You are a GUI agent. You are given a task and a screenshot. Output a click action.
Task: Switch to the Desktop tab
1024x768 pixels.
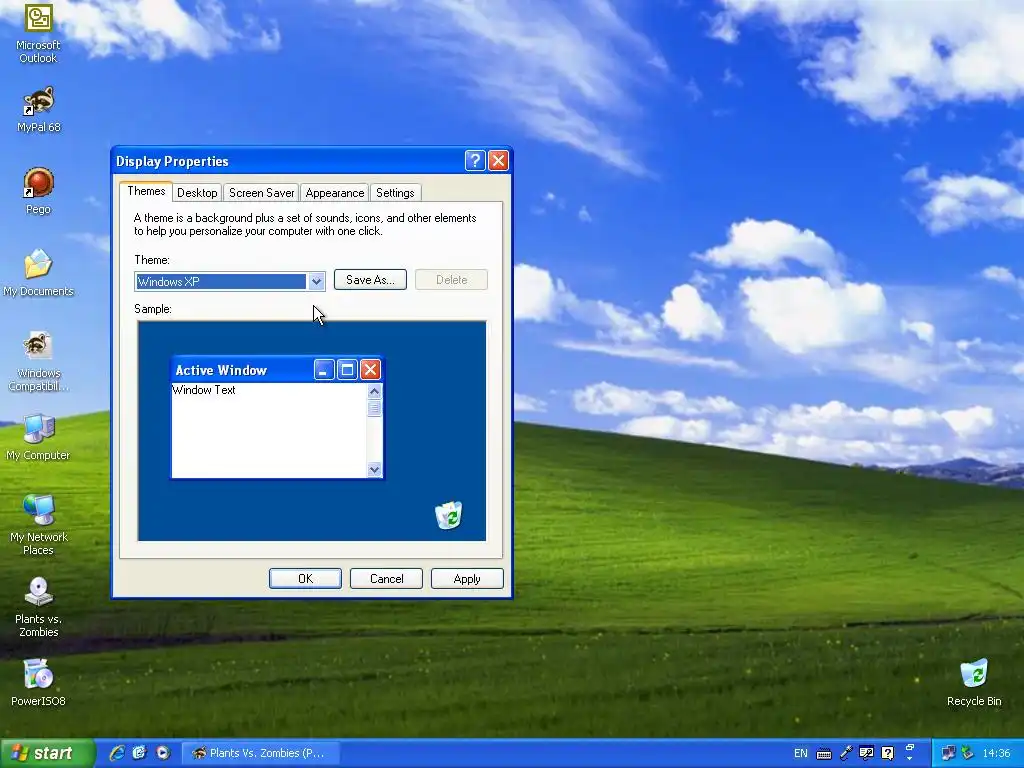(x=197, y=193)
